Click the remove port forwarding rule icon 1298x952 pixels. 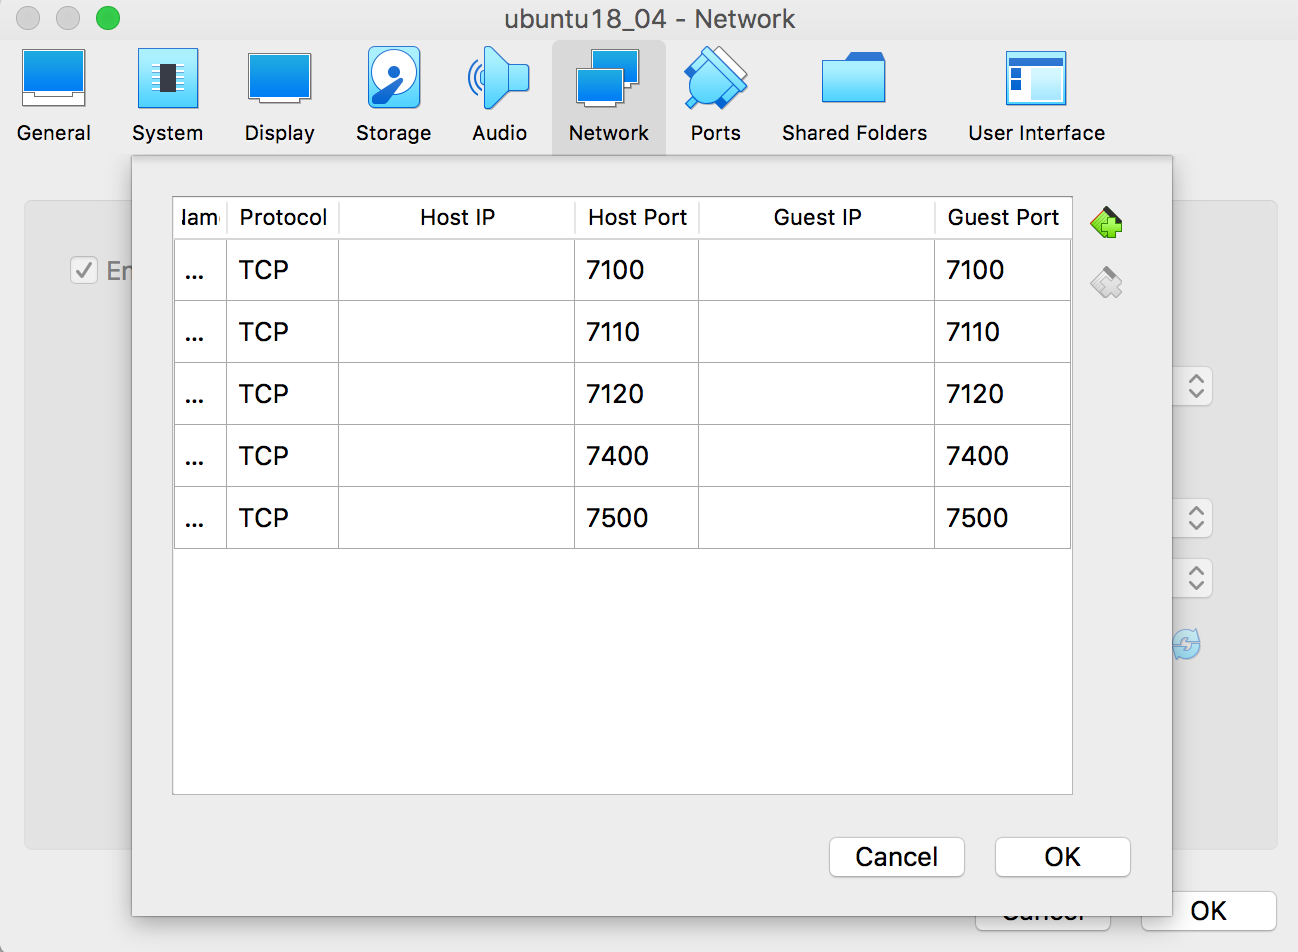[x=1106, y=283]
